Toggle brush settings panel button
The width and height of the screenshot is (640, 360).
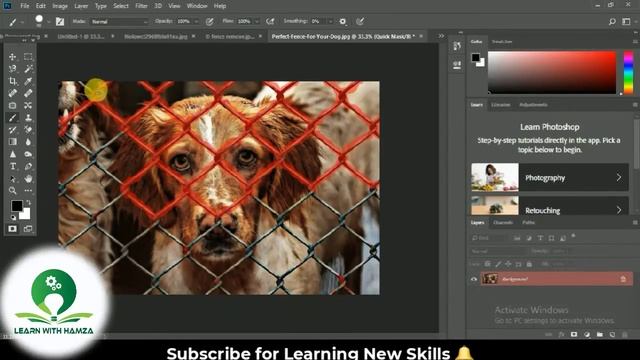point(60,21)
